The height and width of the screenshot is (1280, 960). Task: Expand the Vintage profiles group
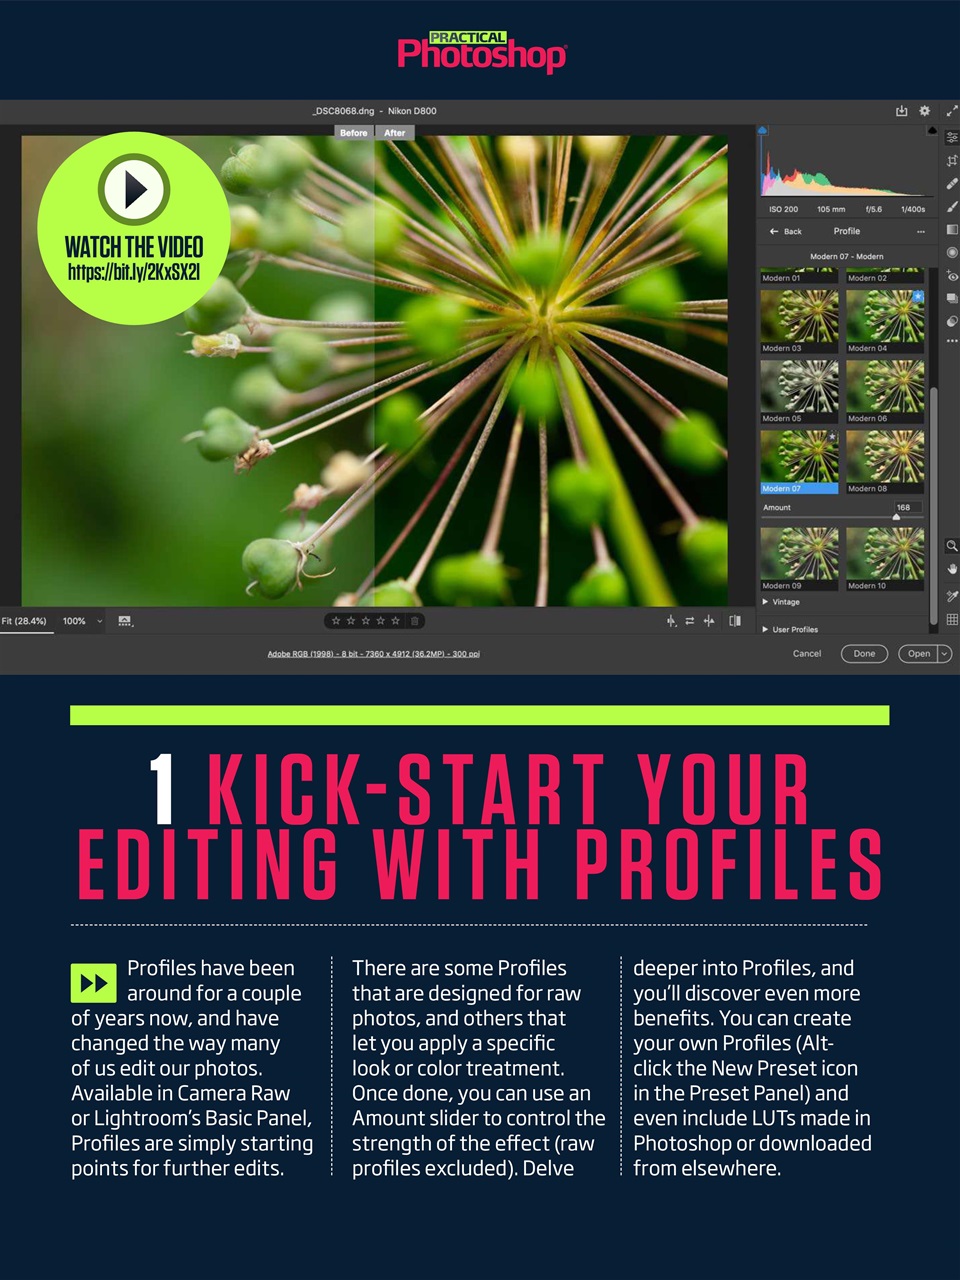[780, 602]
